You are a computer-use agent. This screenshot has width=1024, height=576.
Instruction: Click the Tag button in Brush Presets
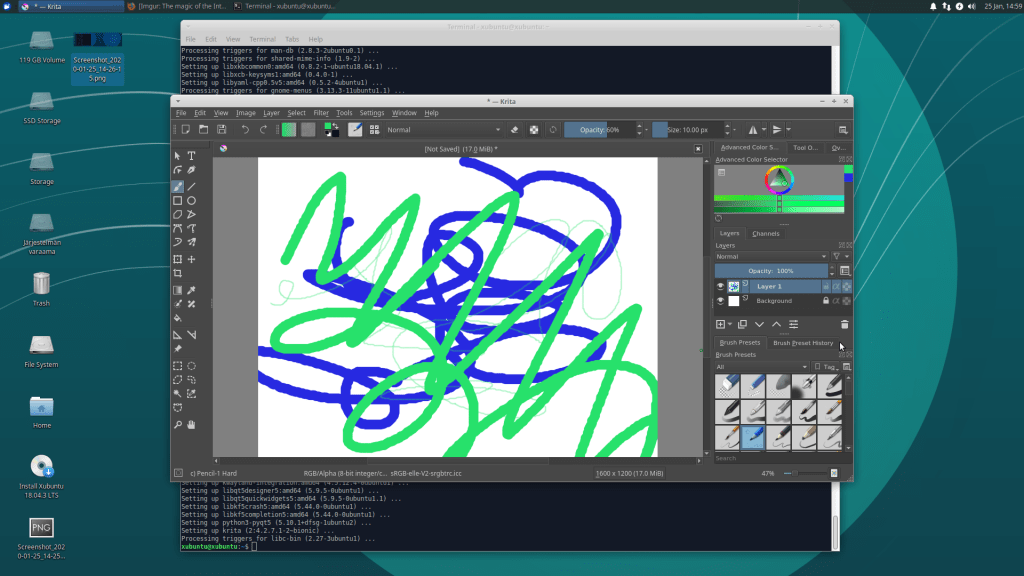click(828, 367)
